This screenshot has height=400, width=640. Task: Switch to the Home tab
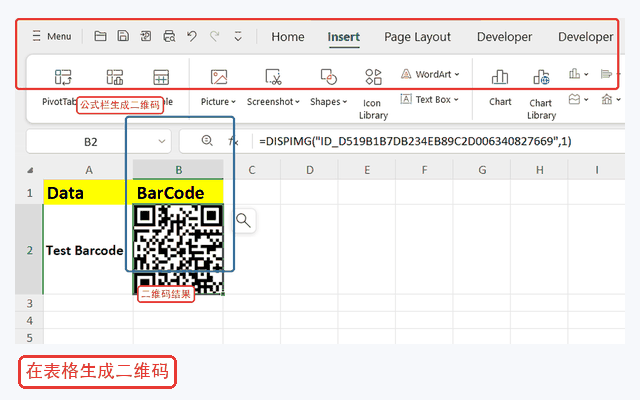(288, 37)
